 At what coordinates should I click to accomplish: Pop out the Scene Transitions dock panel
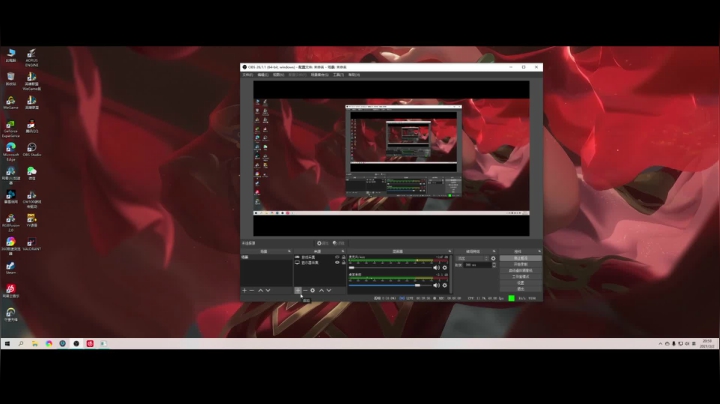pos(494,252)
